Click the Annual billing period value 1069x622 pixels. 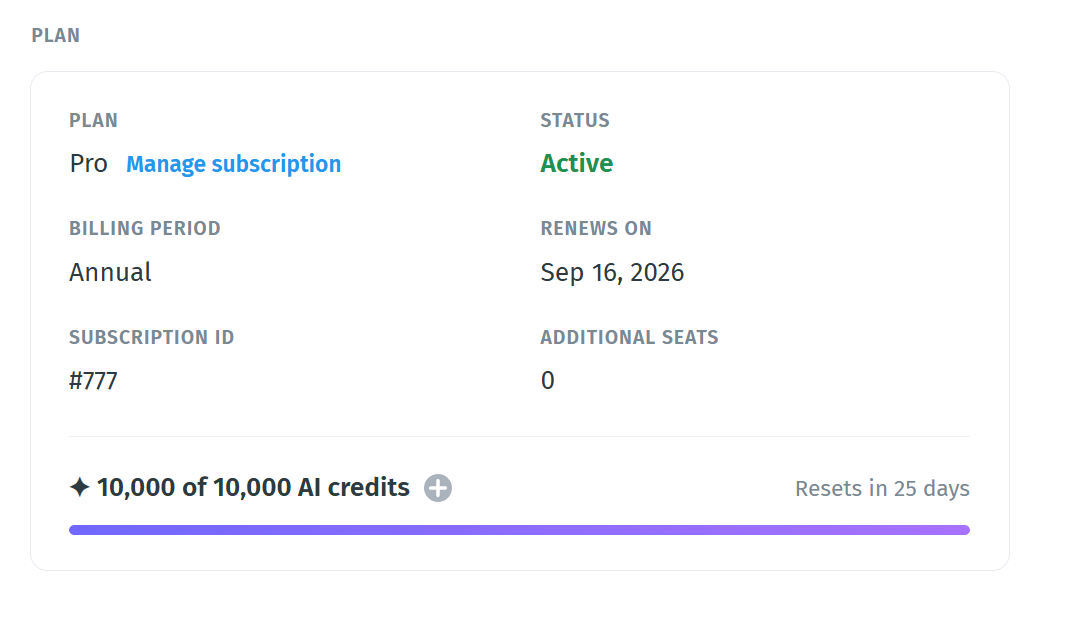(110, 272)
